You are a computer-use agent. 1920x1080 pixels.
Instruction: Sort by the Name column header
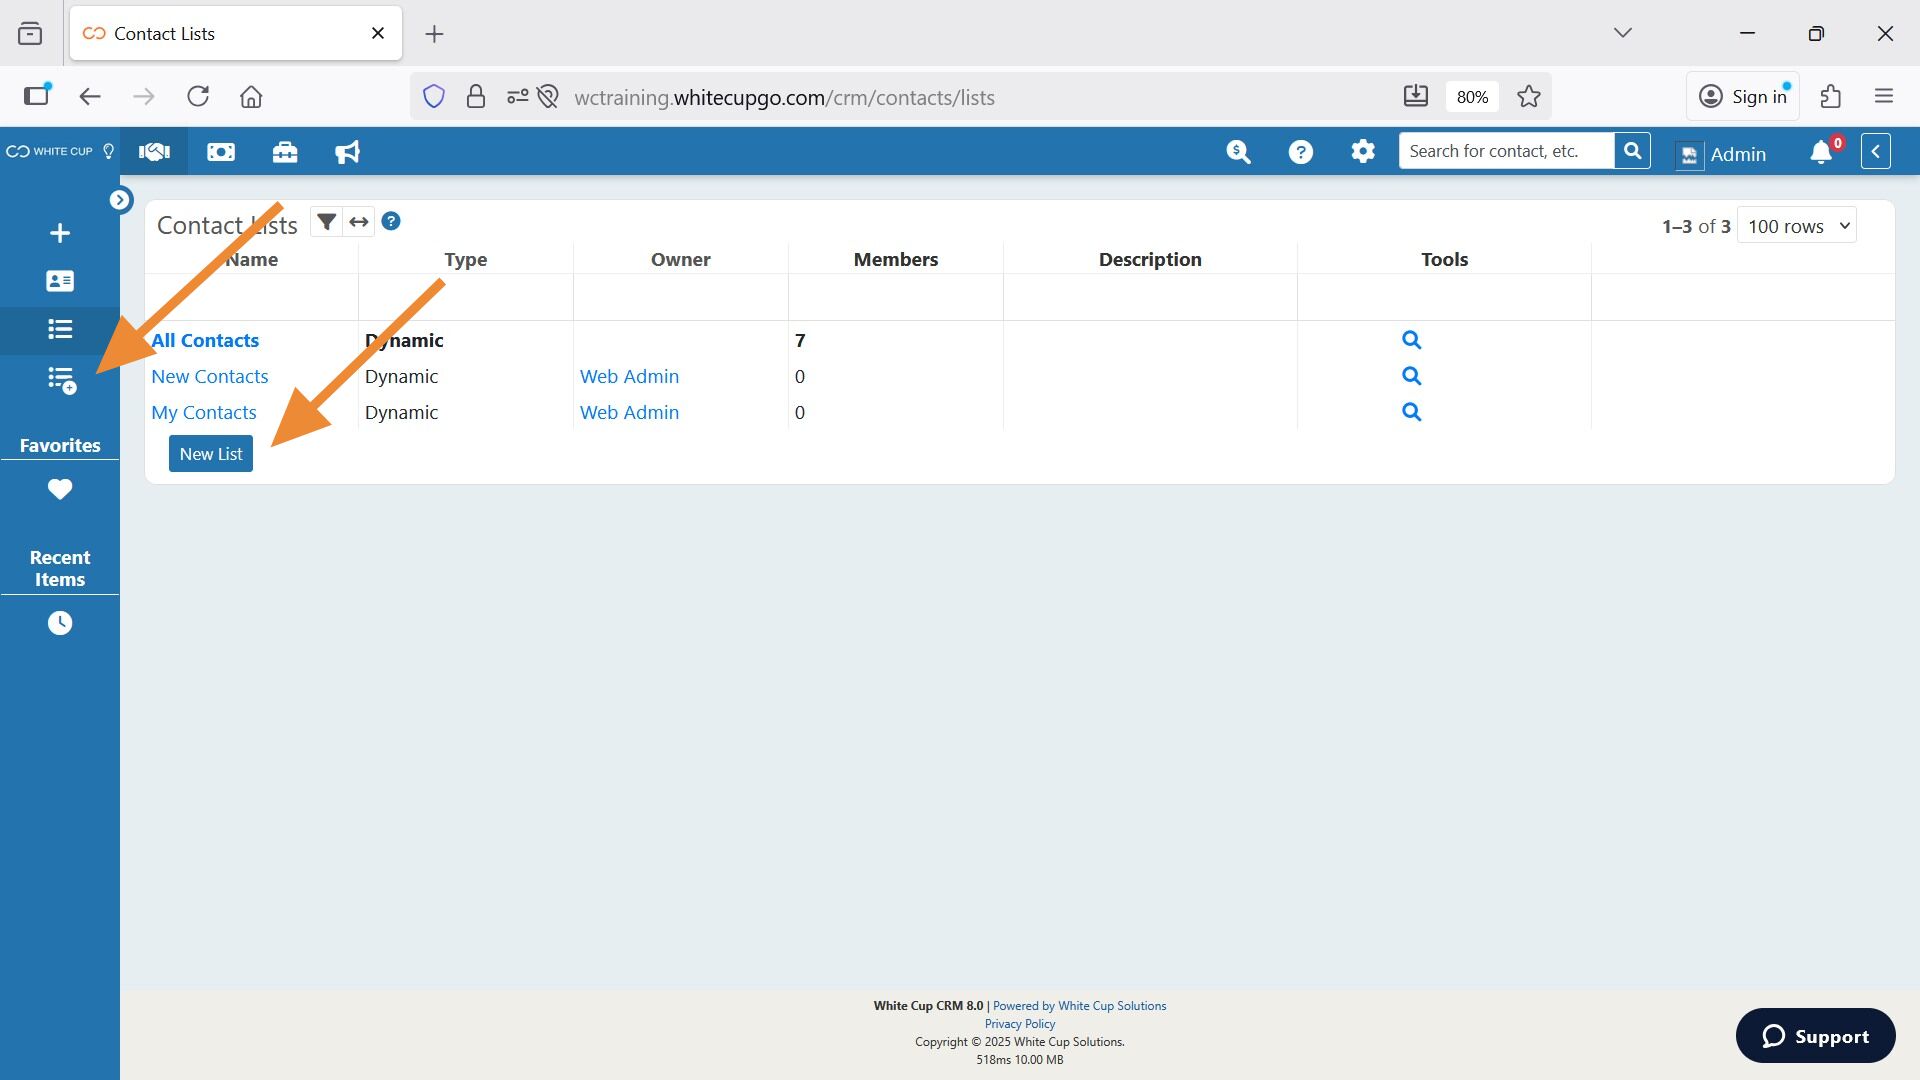tap(252, 259)
